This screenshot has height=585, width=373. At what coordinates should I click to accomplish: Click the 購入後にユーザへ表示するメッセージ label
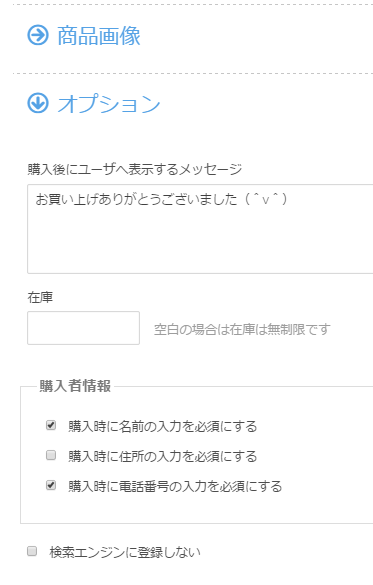[x=135, y=169]
